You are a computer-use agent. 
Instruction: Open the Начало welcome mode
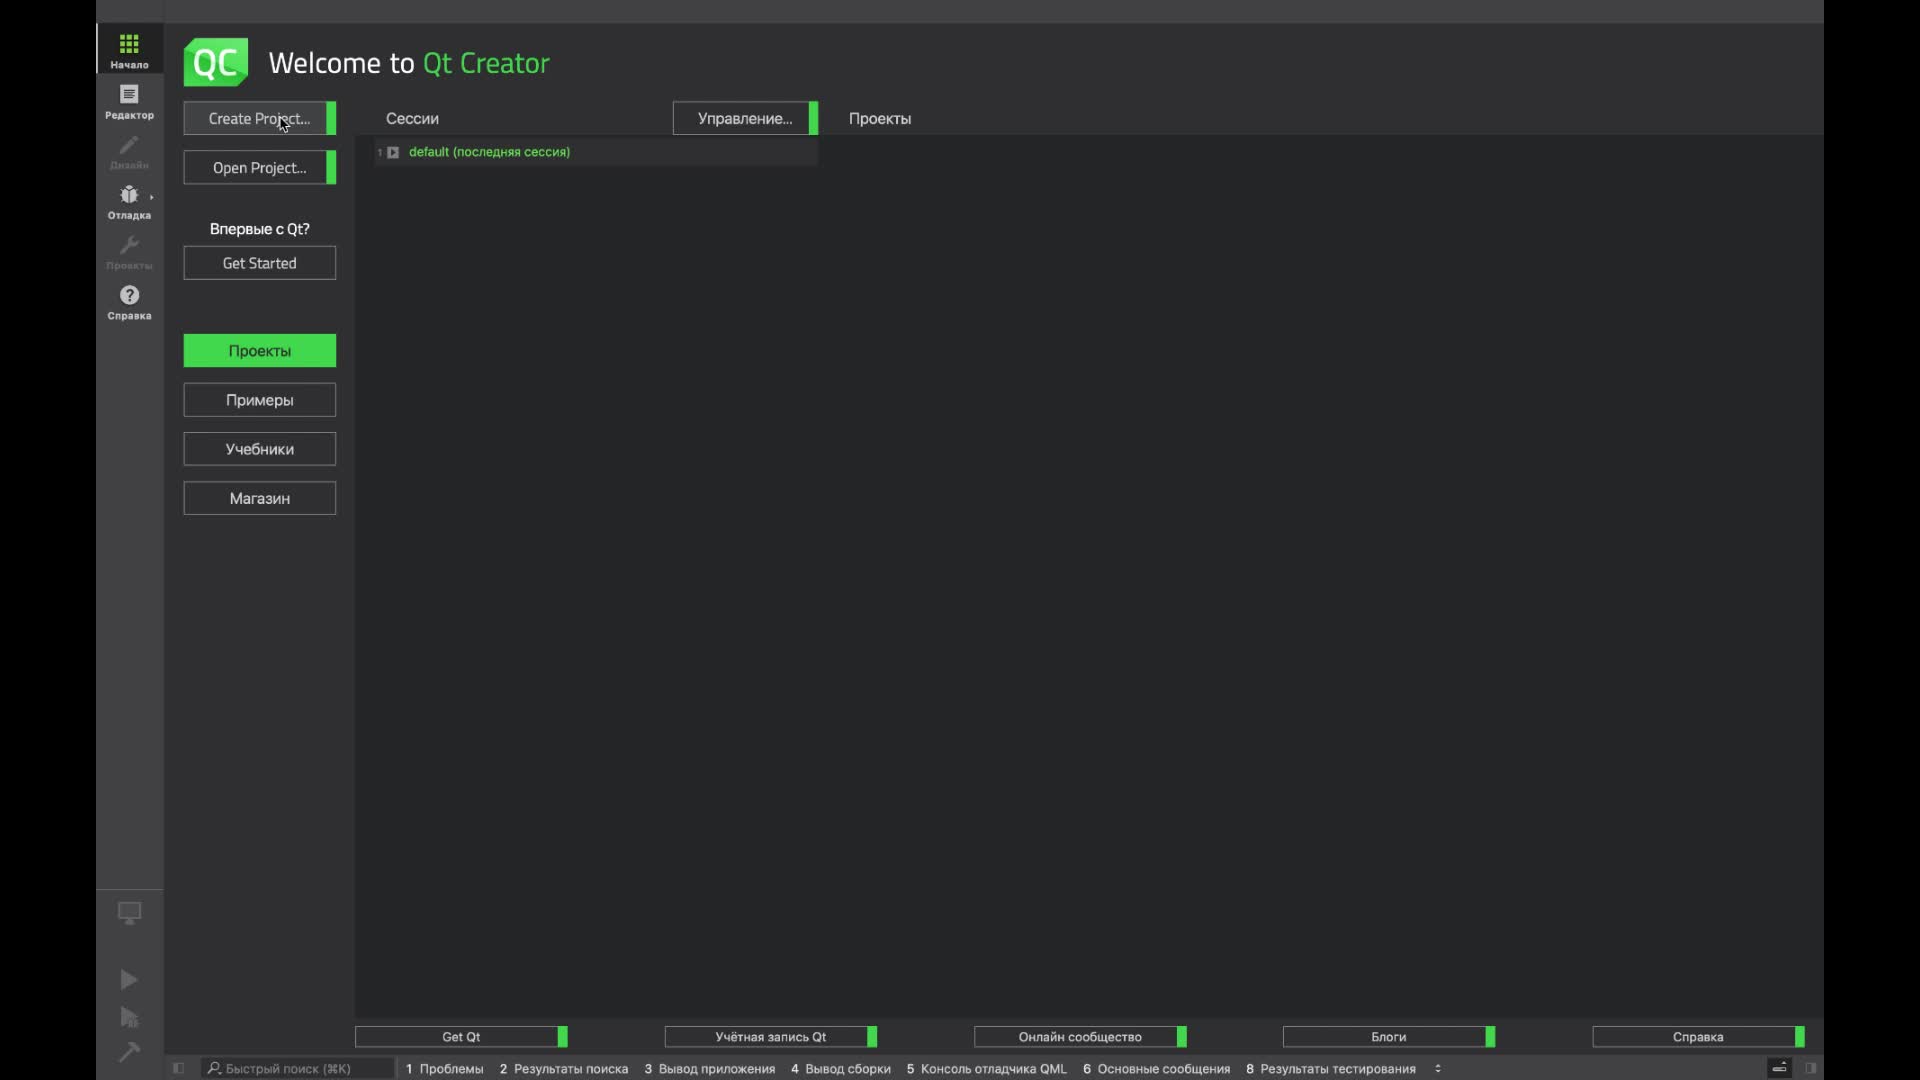[x=129, y=50]
